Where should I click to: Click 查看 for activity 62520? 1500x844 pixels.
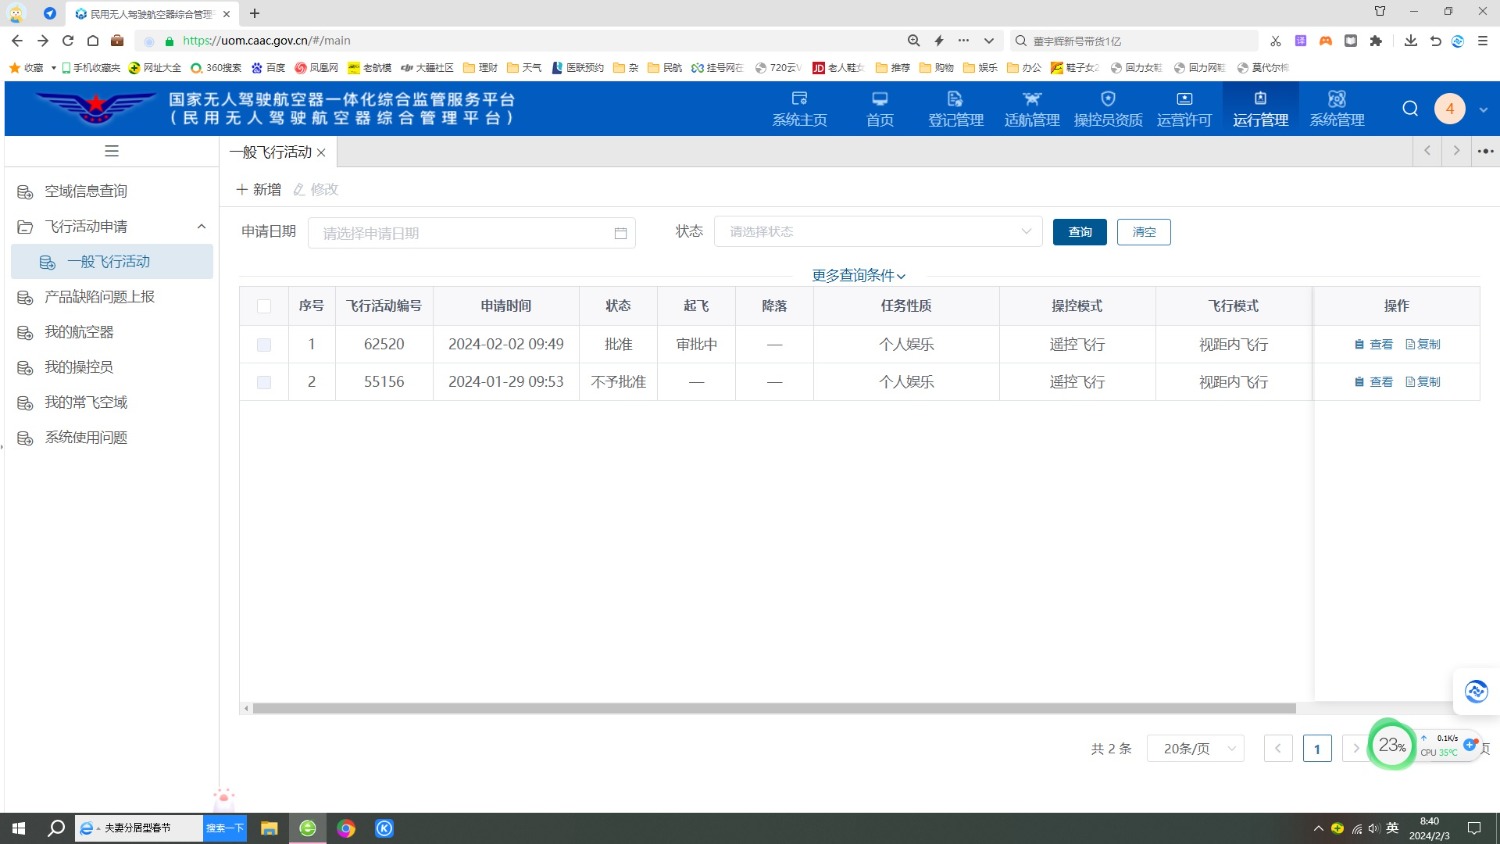(x=1374, y=344)
